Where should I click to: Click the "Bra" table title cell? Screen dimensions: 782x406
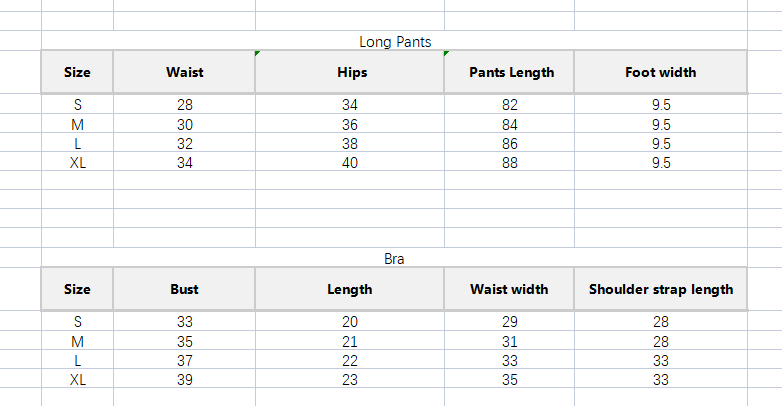tap(394, 259)
